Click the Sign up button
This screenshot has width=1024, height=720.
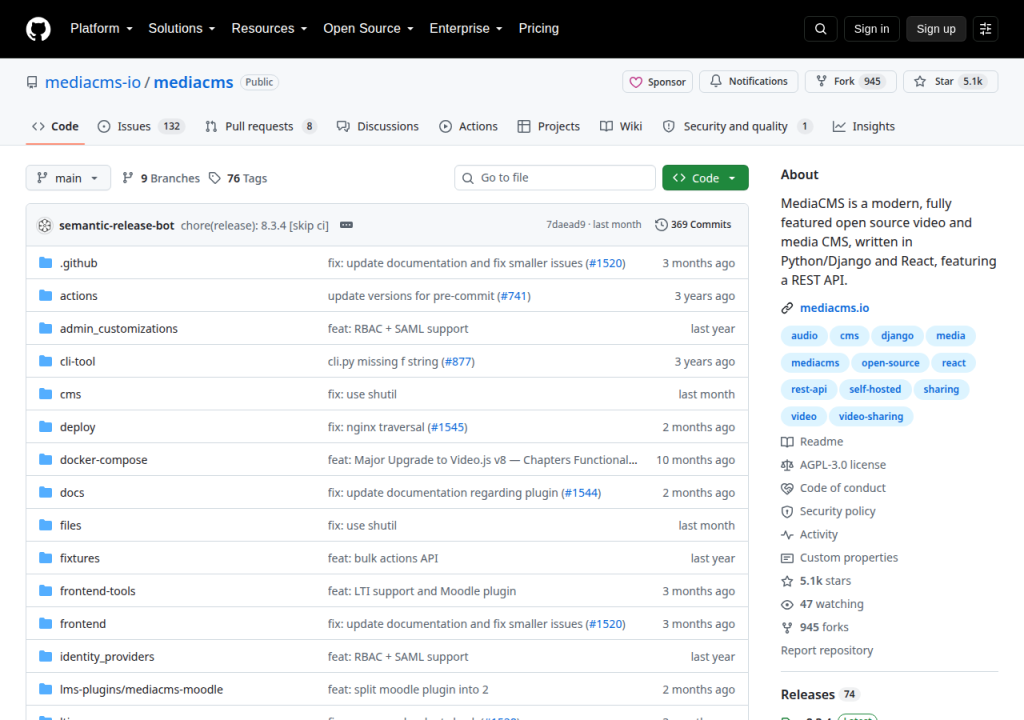pyautogui.click(x=936, y=29)
